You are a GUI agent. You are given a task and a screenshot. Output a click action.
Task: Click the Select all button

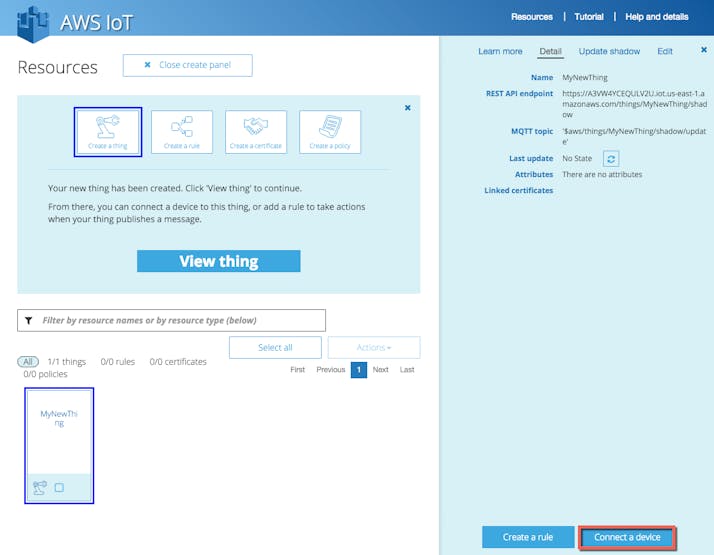275,347
